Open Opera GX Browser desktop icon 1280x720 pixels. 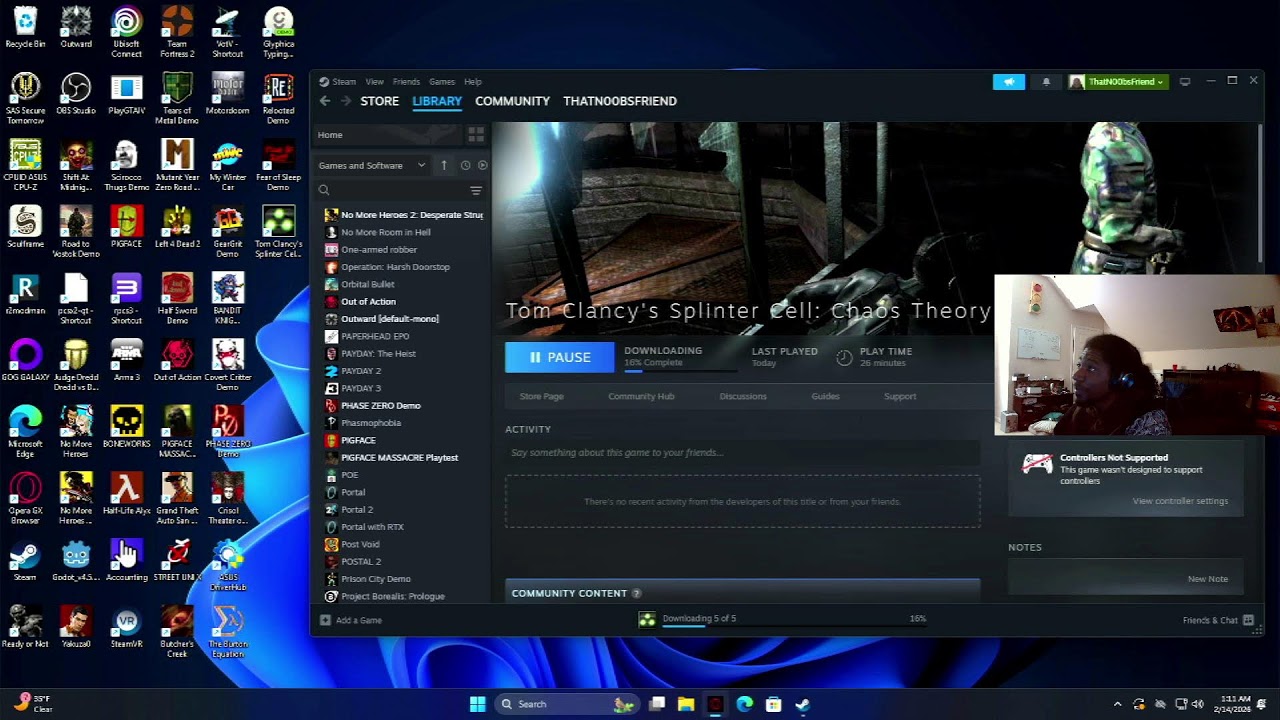25,500
